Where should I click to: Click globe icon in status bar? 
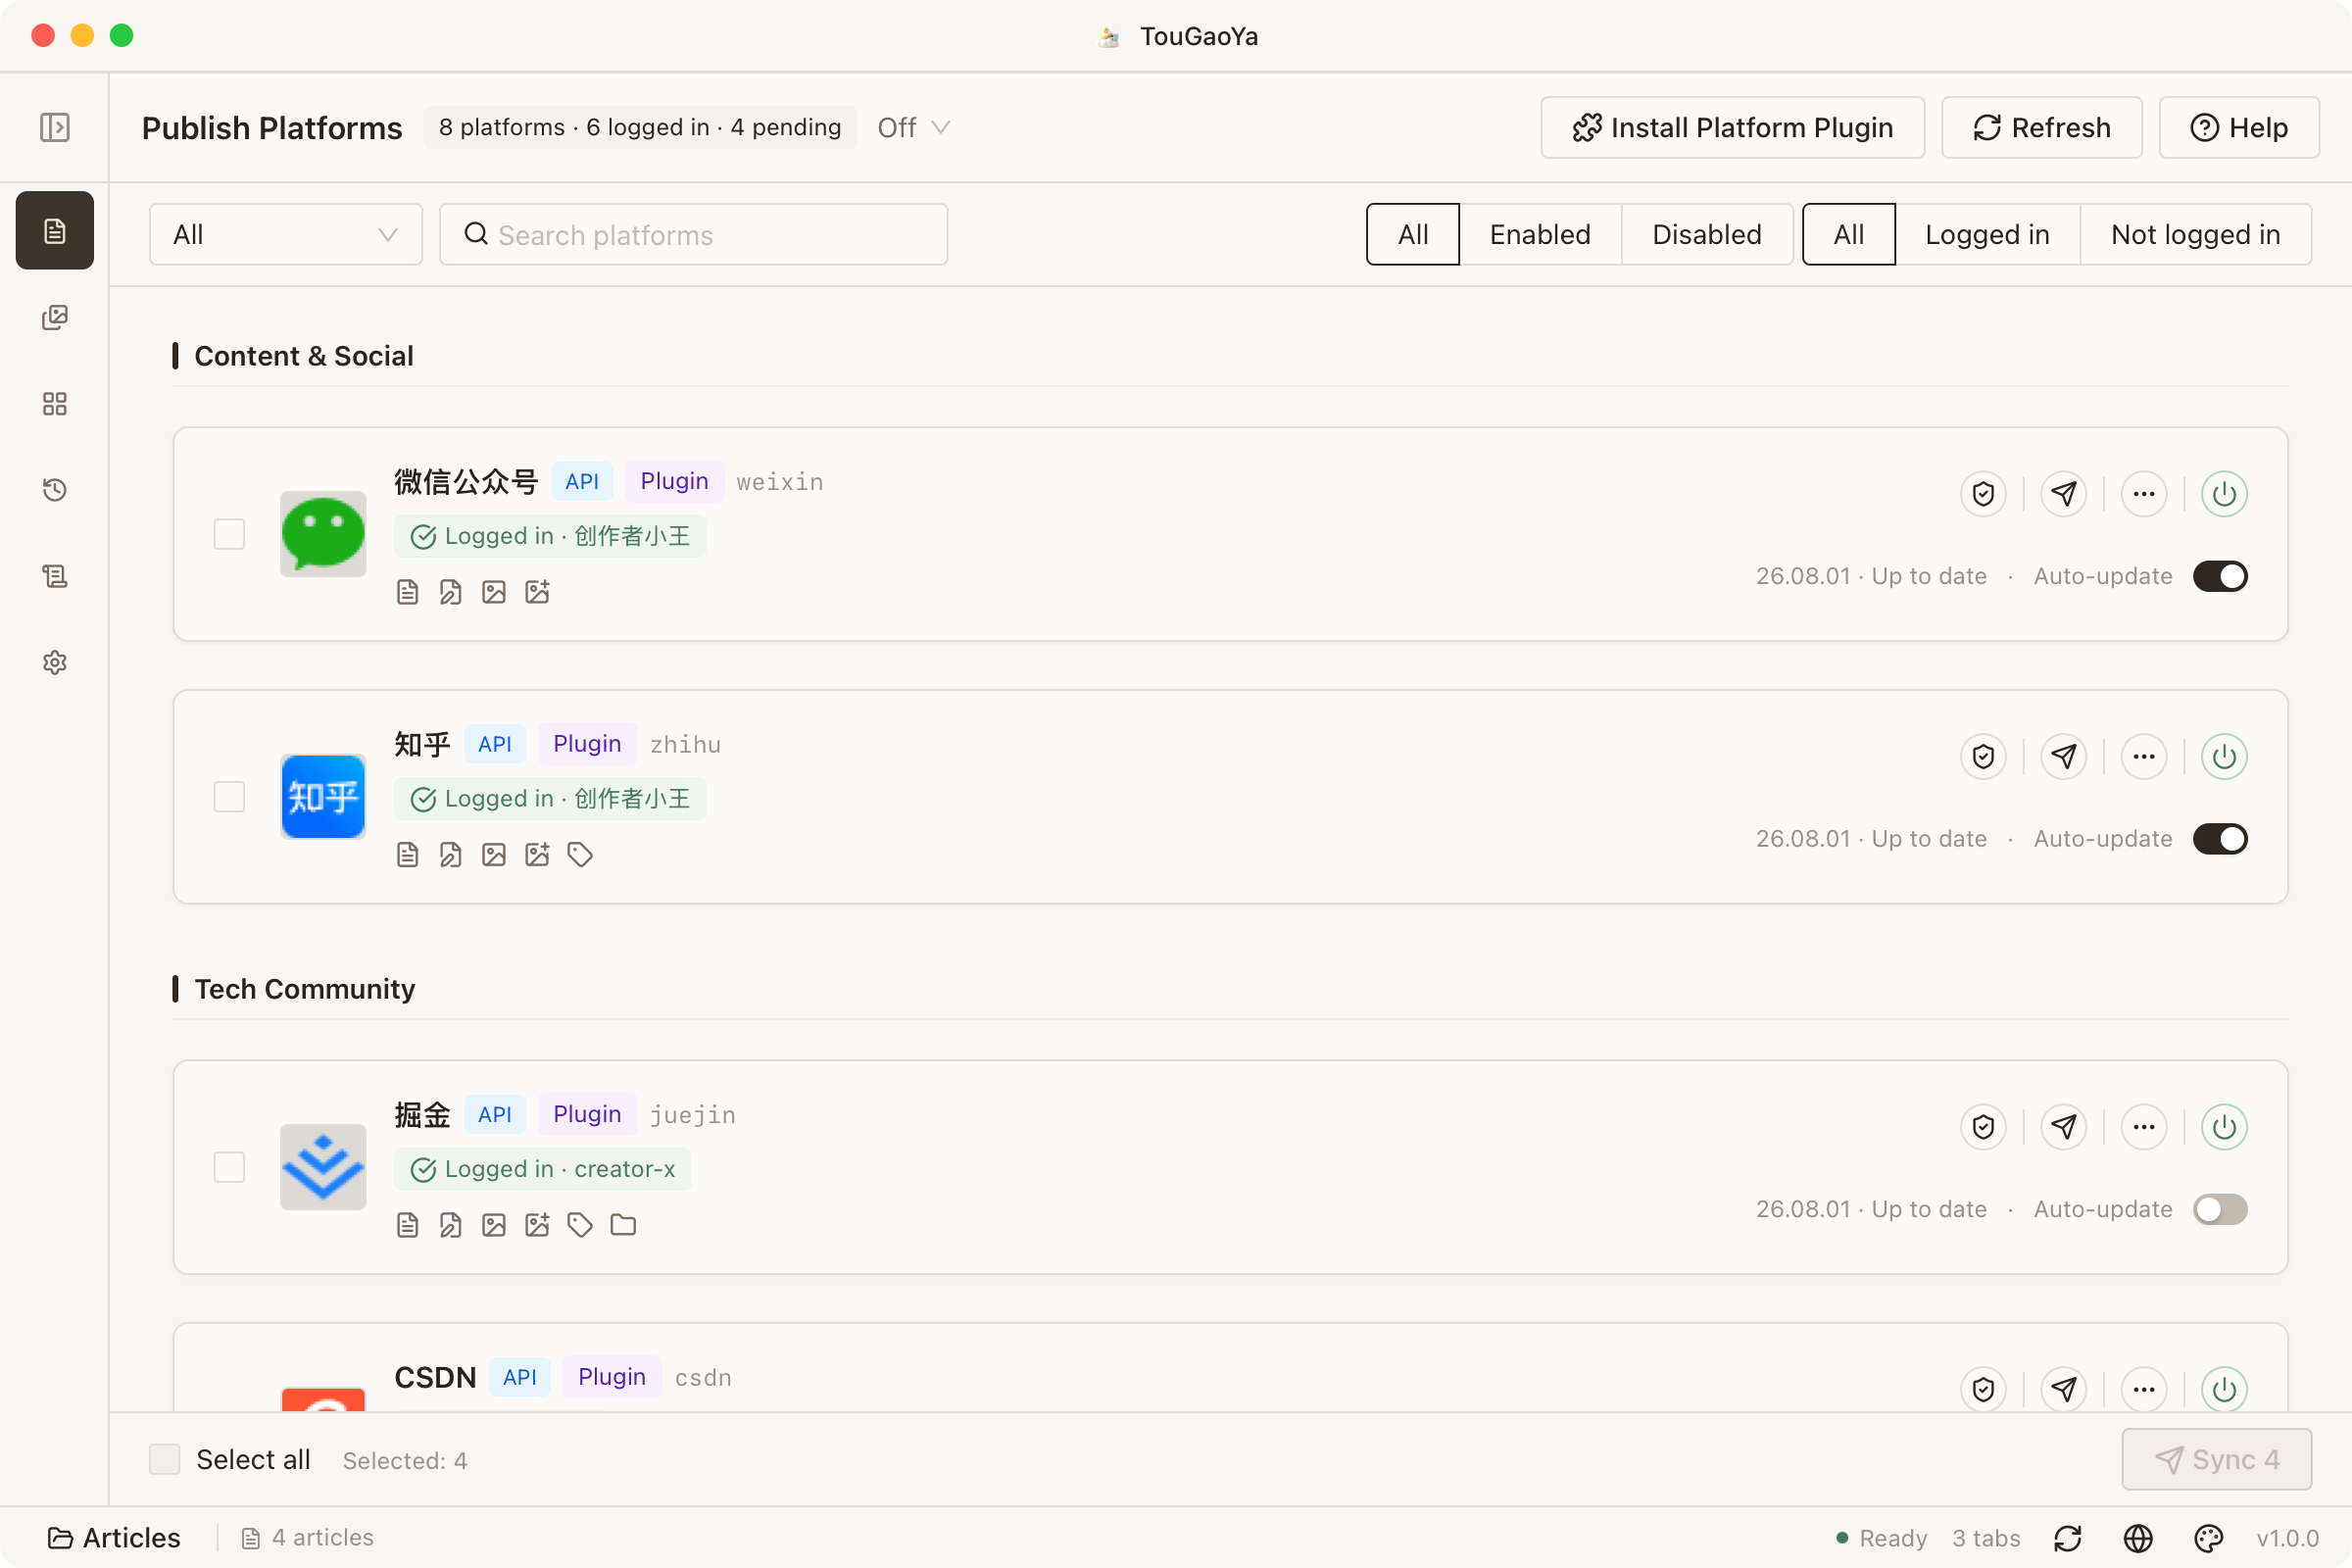2138,1538
